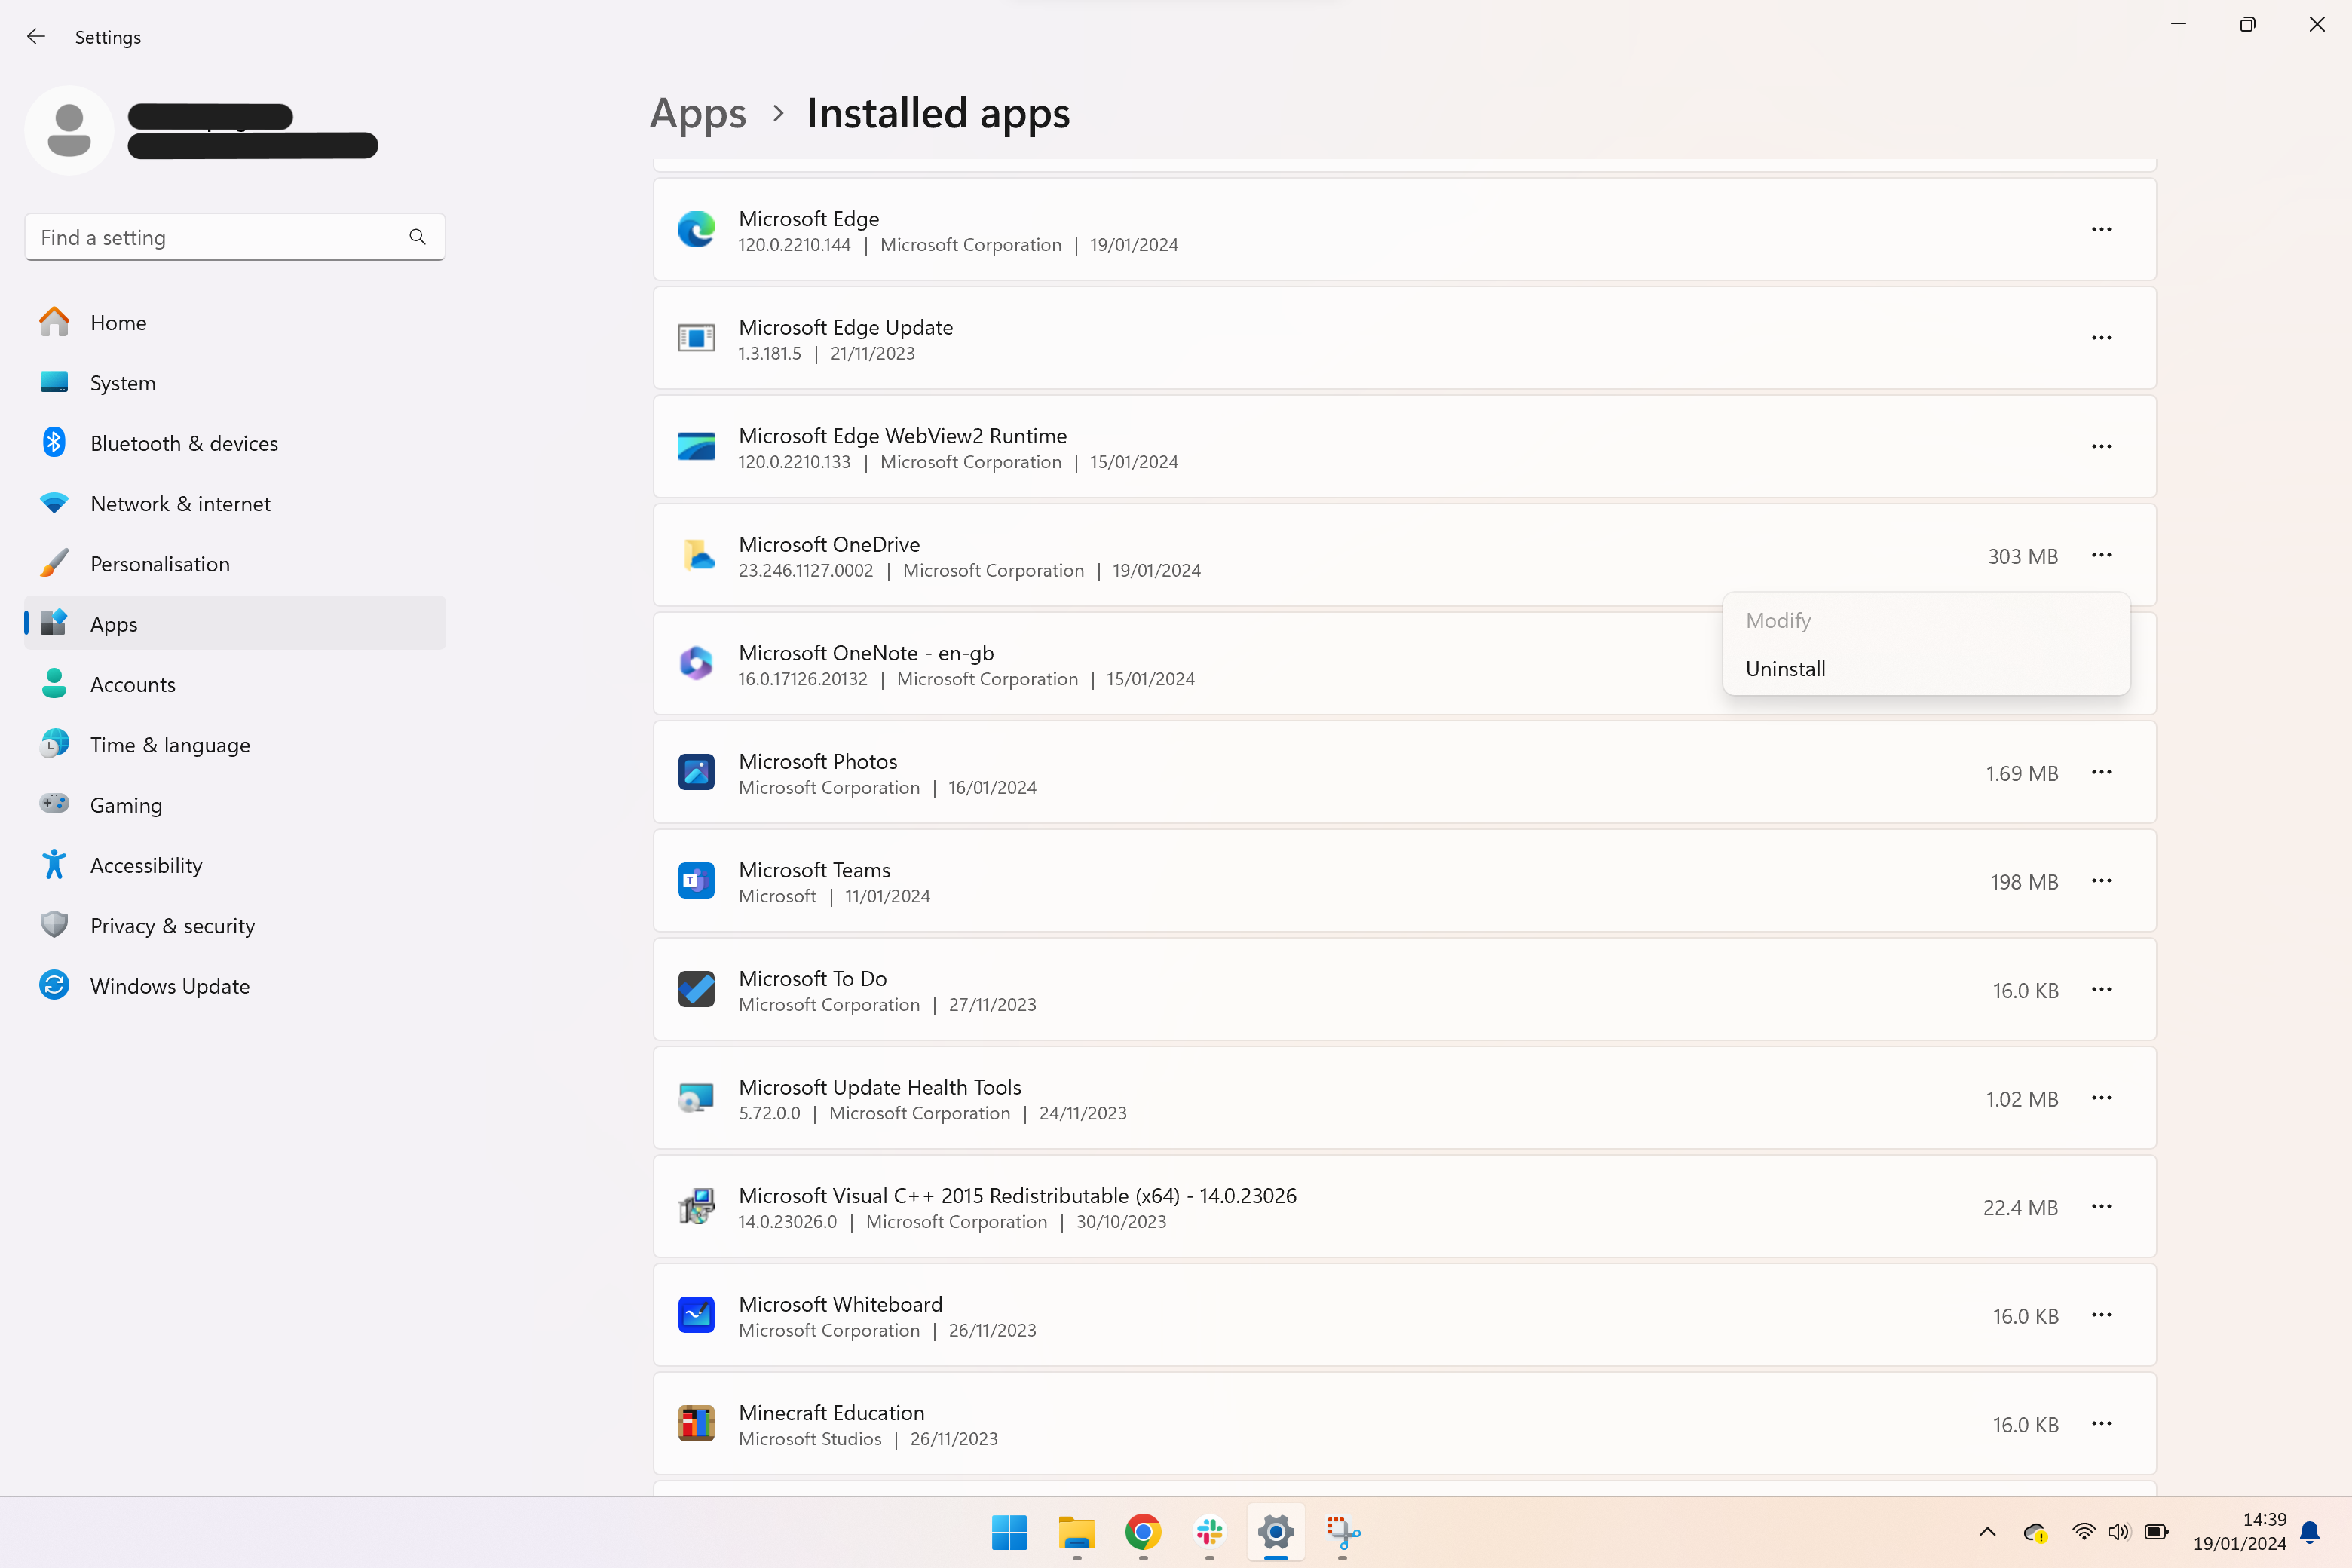The height and width of the screenshot is (1568, 2352).
Task: Open File Explorer from the taskbar
Action: click(1076, 1532)
